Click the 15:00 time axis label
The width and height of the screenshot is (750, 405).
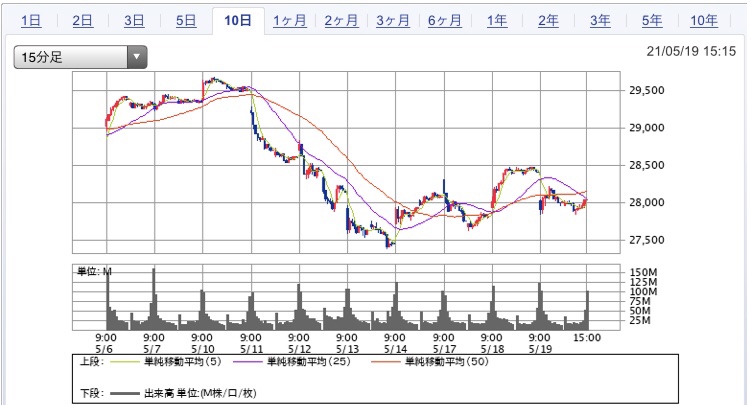pos(587,338)
